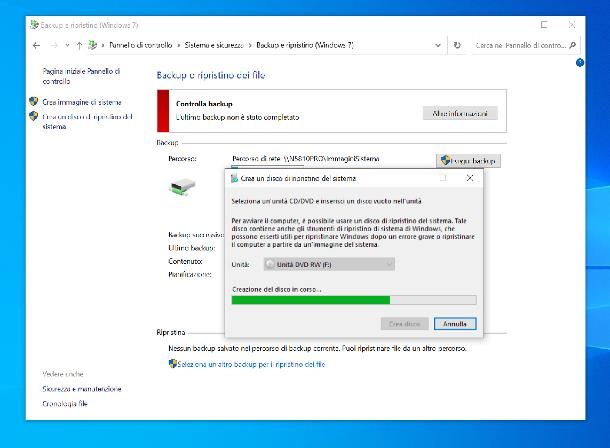
Task: Open 'Pagina iniziale Pannello di controllo' link
Action: pyautogui.click(x=81, y=76)
